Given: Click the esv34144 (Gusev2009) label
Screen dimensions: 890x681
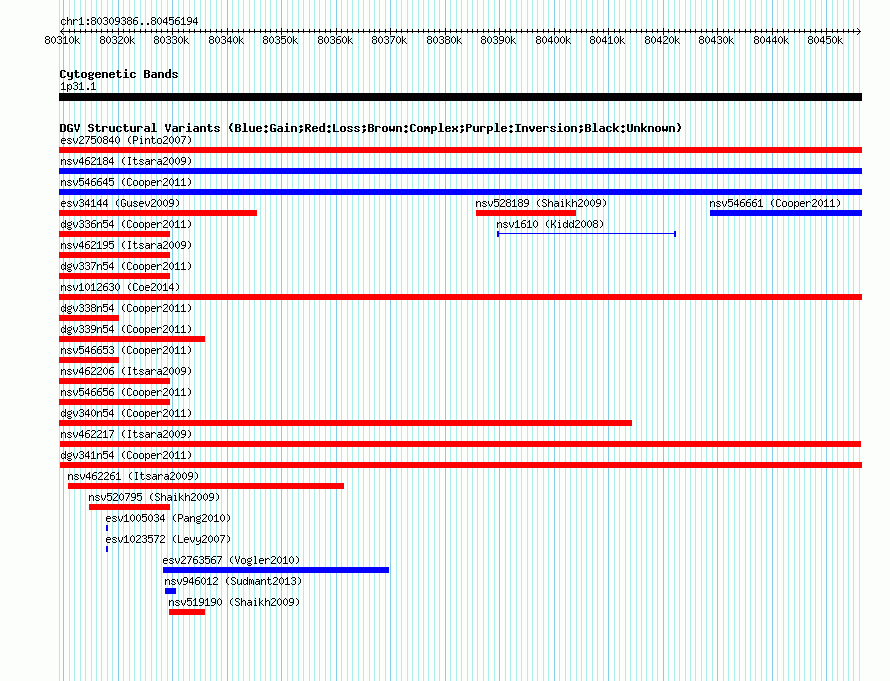Looking at the screenshot, I should (120, 203).
